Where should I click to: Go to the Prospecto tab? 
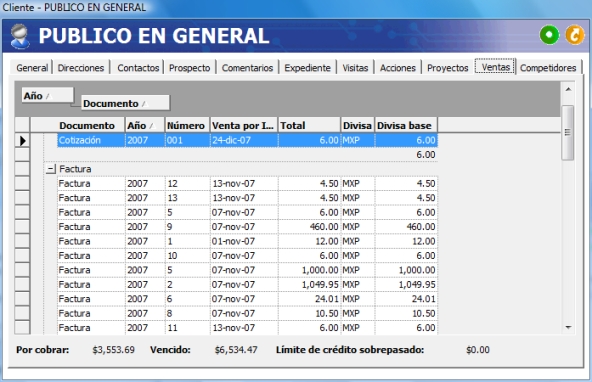click(190, 68)
